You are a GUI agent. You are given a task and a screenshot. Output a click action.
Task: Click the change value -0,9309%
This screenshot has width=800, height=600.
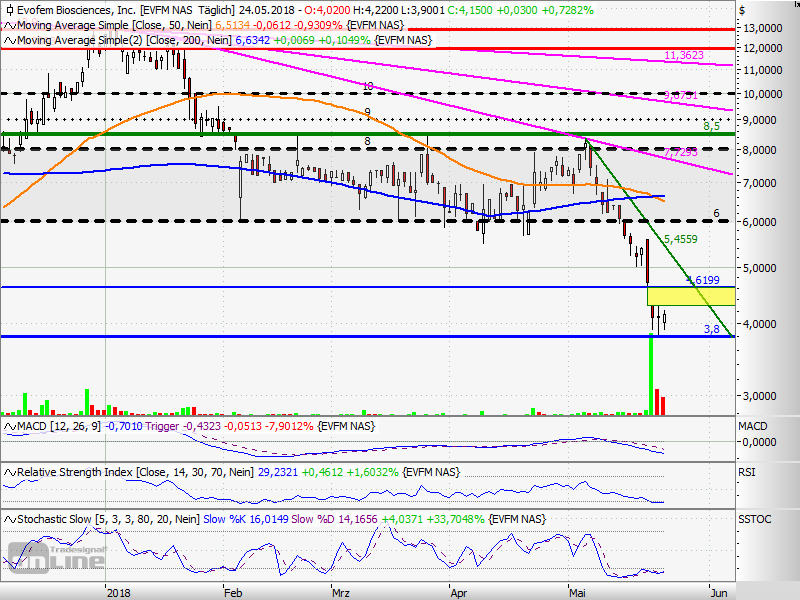(318, 26)
